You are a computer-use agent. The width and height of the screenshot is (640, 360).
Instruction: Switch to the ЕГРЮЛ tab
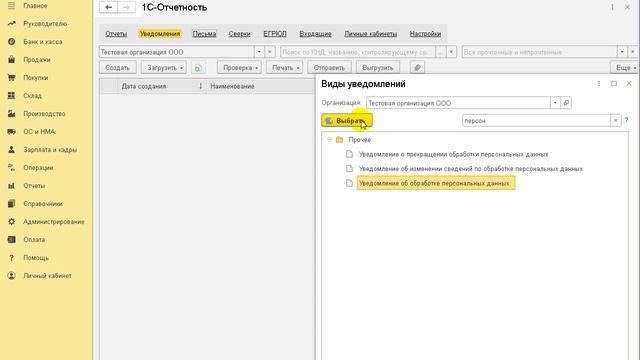pos(275,34)
